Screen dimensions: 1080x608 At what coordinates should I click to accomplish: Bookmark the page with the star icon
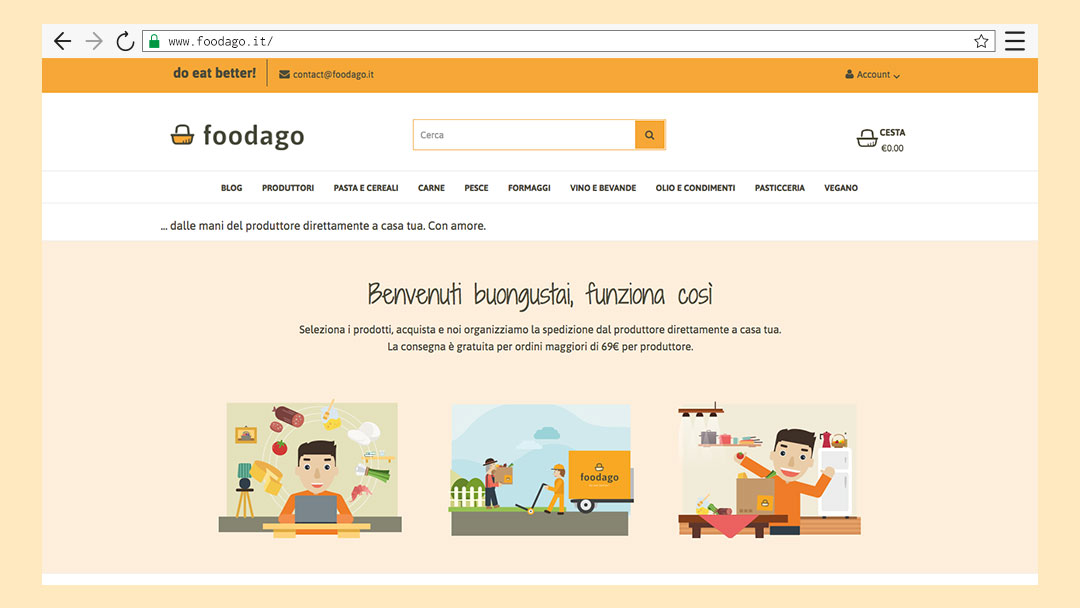(x=982, y=41)
